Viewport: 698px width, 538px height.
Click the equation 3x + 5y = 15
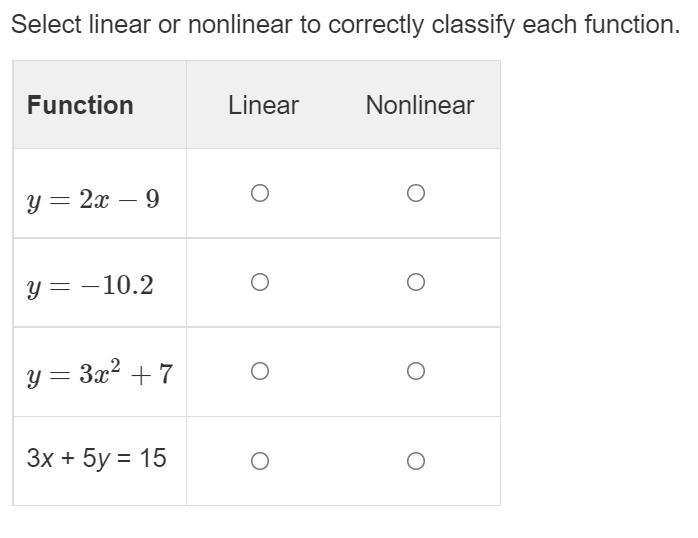point(96,459)
